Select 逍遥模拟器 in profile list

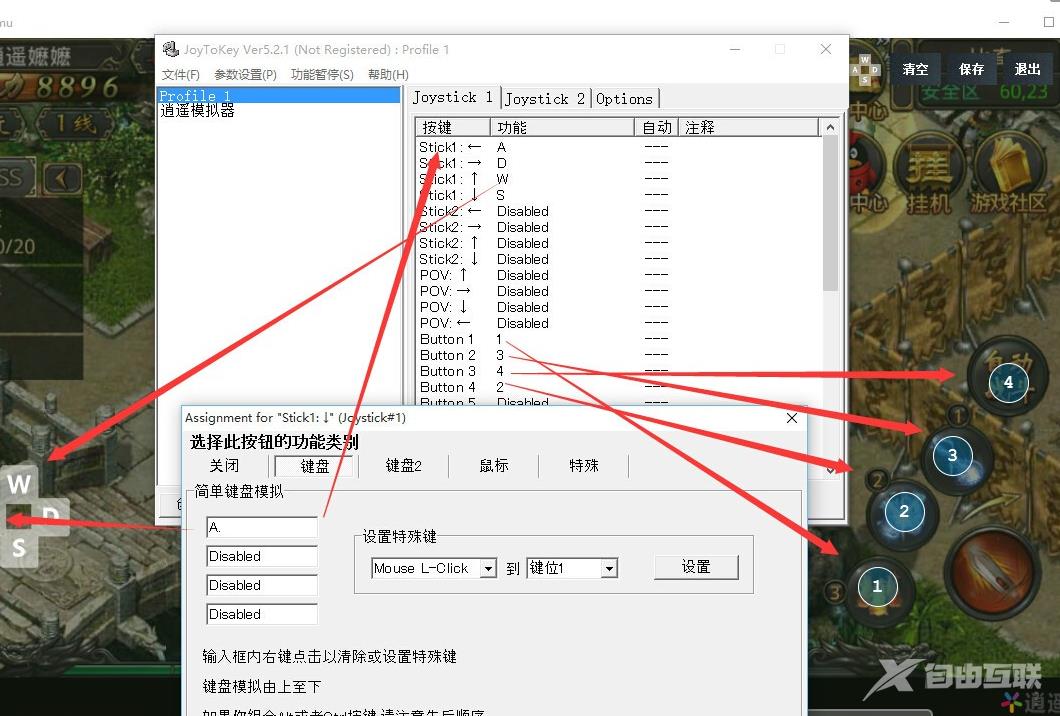[197, 111]
